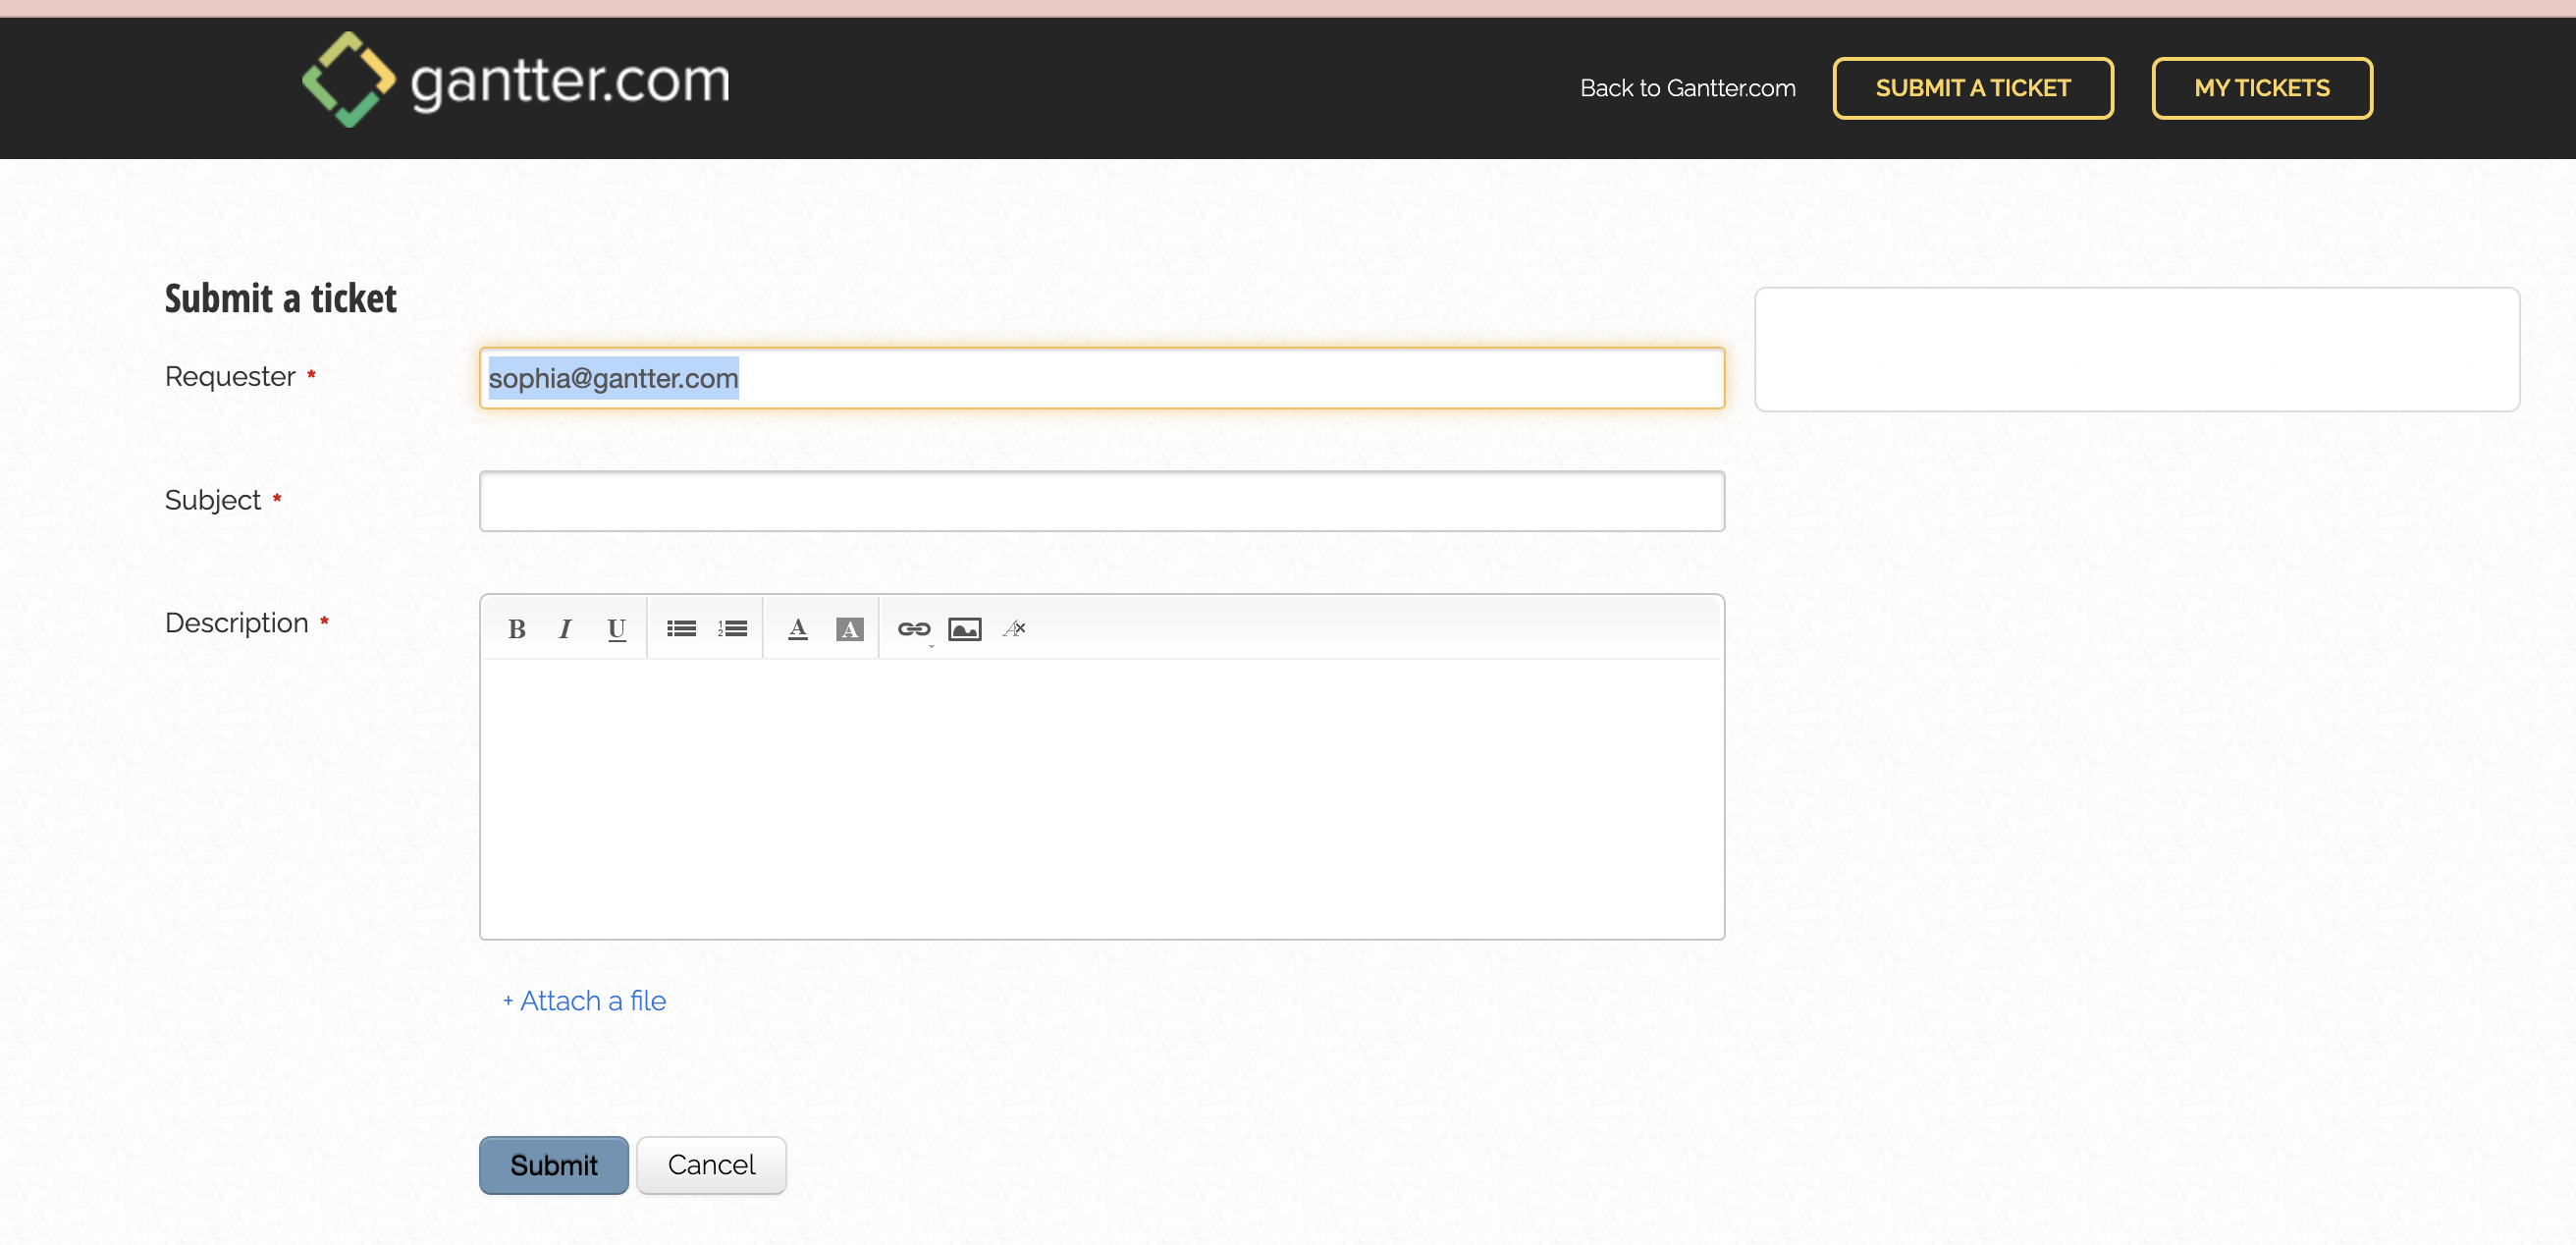Toggle italic formatting in description editor
Screen dimensions: 2576x1245
[565, 629]
